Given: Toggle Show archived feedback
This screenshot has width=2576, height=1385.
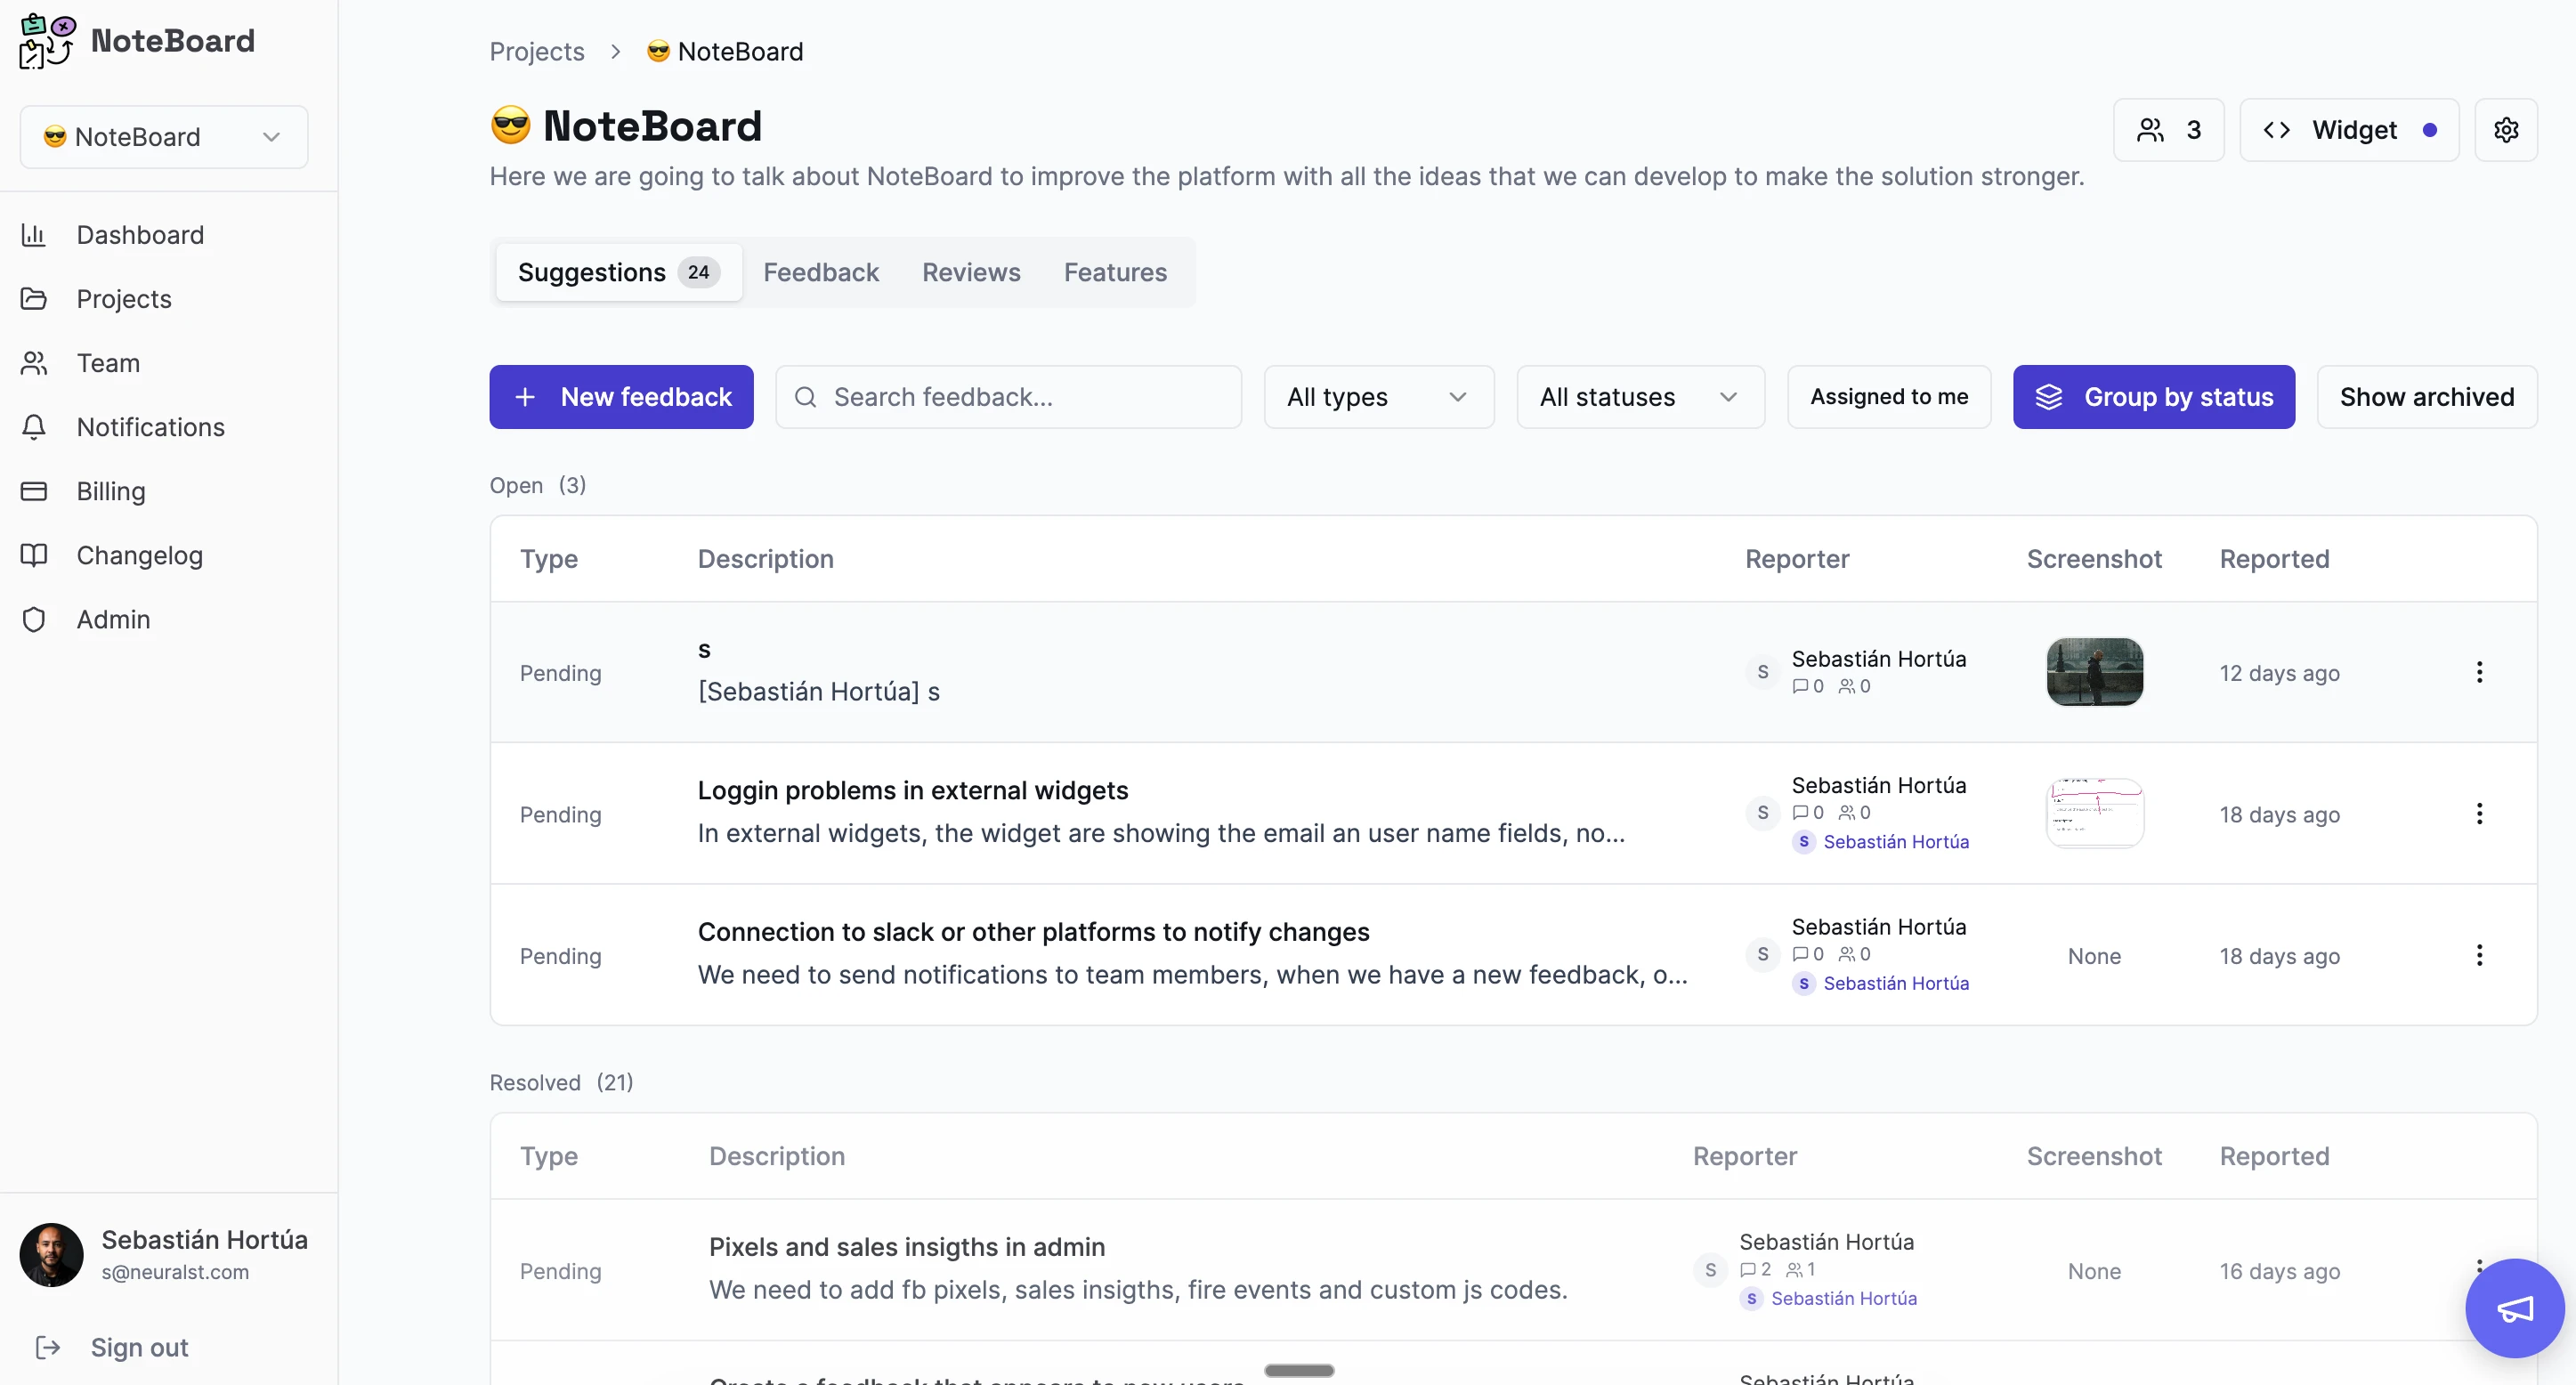Looking at the screenshot, I should 2426,397.
